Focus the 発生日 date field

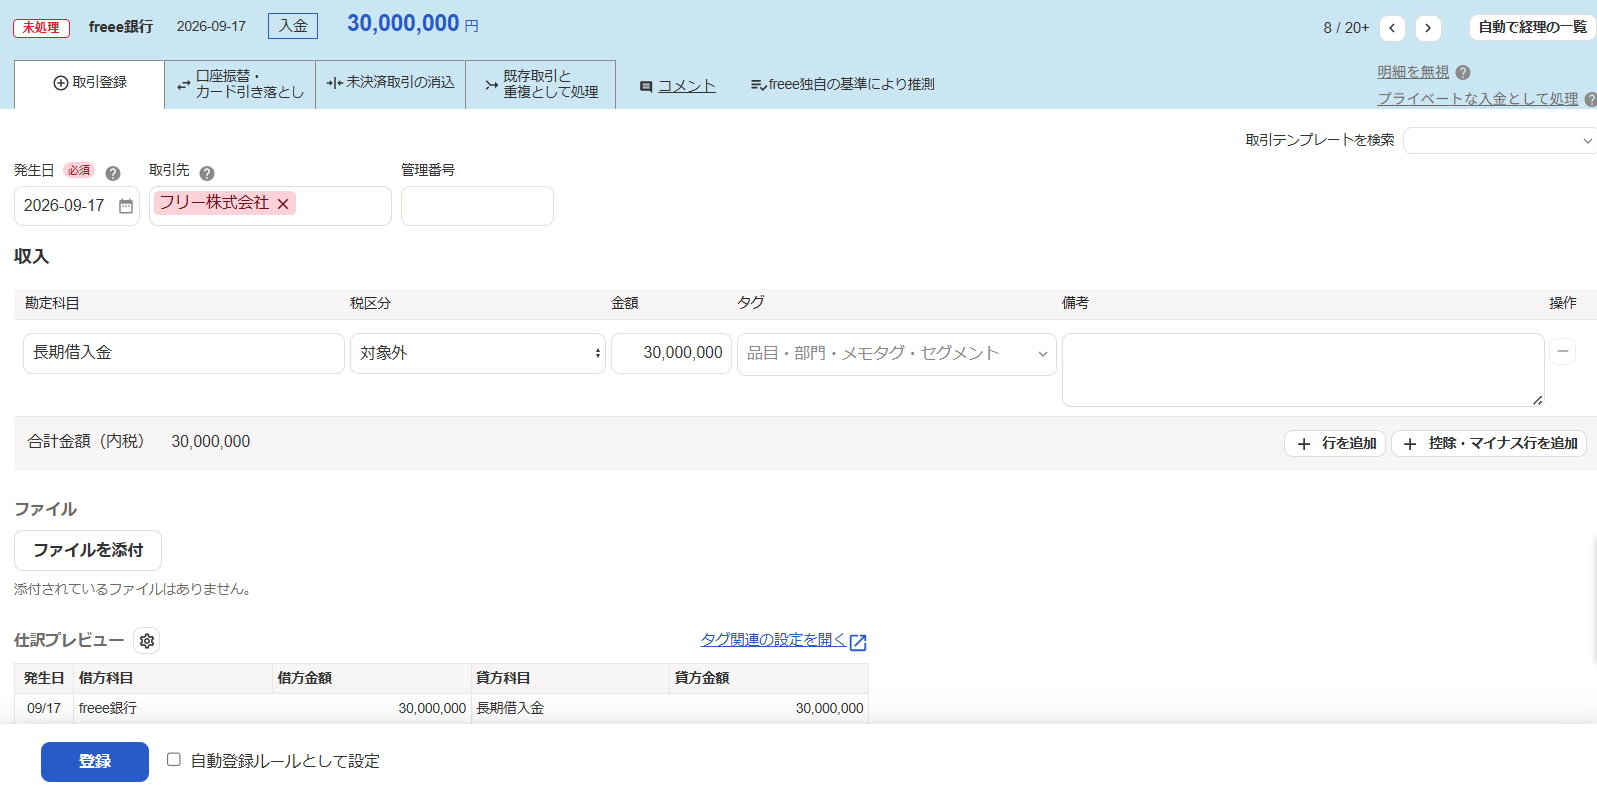pyautogui.click(x=77, y=206)
